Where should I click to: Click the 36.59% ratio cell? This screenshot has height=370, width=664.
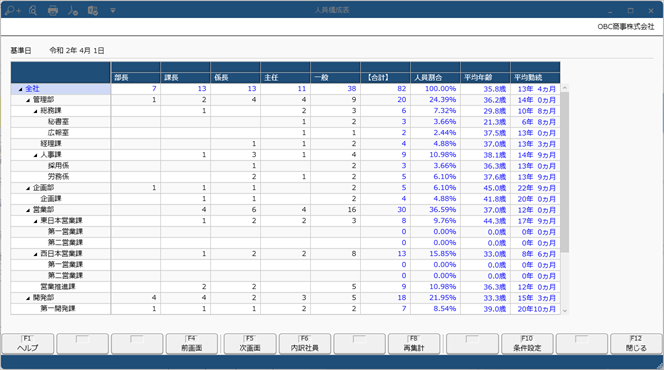pyautogui.click(x=435, y=210)
